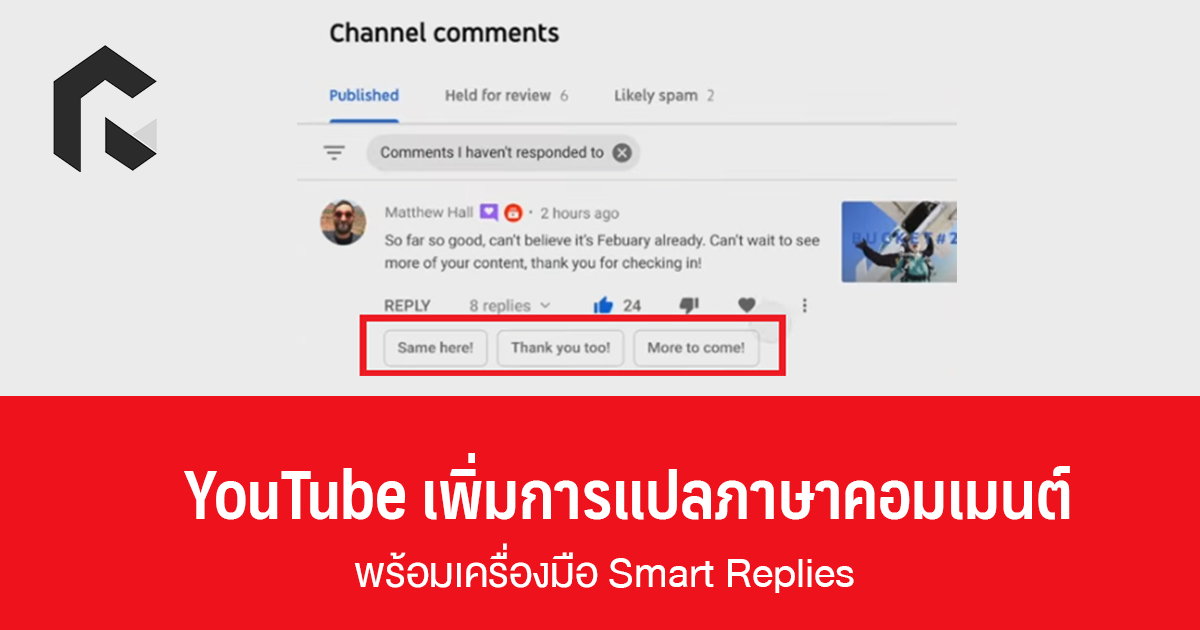
Task: Open the video thumbnail beside the comment
Action: (899, 241)
